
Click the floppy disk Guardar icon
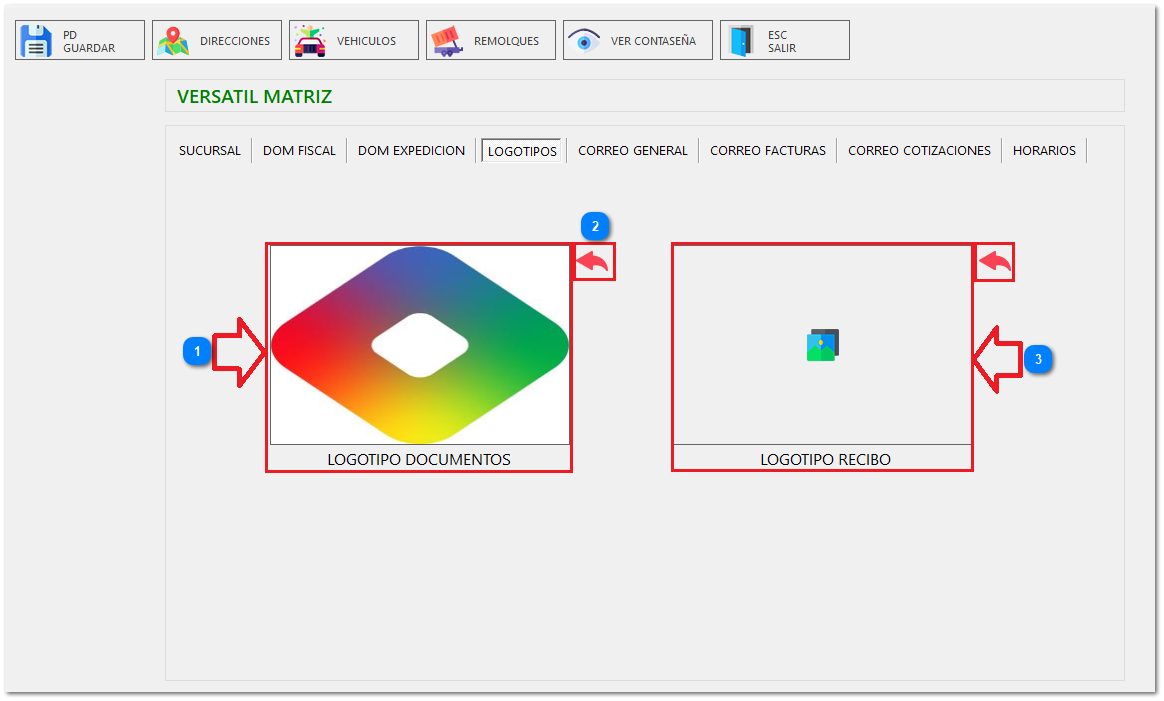(37, 41)
